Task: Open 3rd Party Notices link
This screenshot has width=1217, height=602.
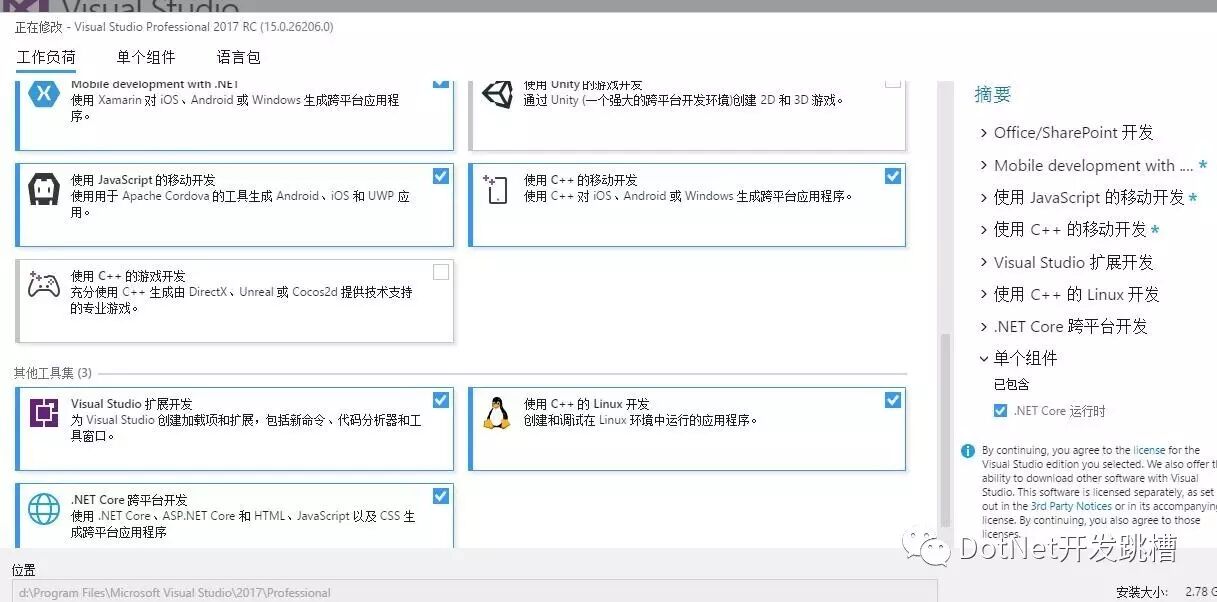Action: click(x=1071, y=507)
